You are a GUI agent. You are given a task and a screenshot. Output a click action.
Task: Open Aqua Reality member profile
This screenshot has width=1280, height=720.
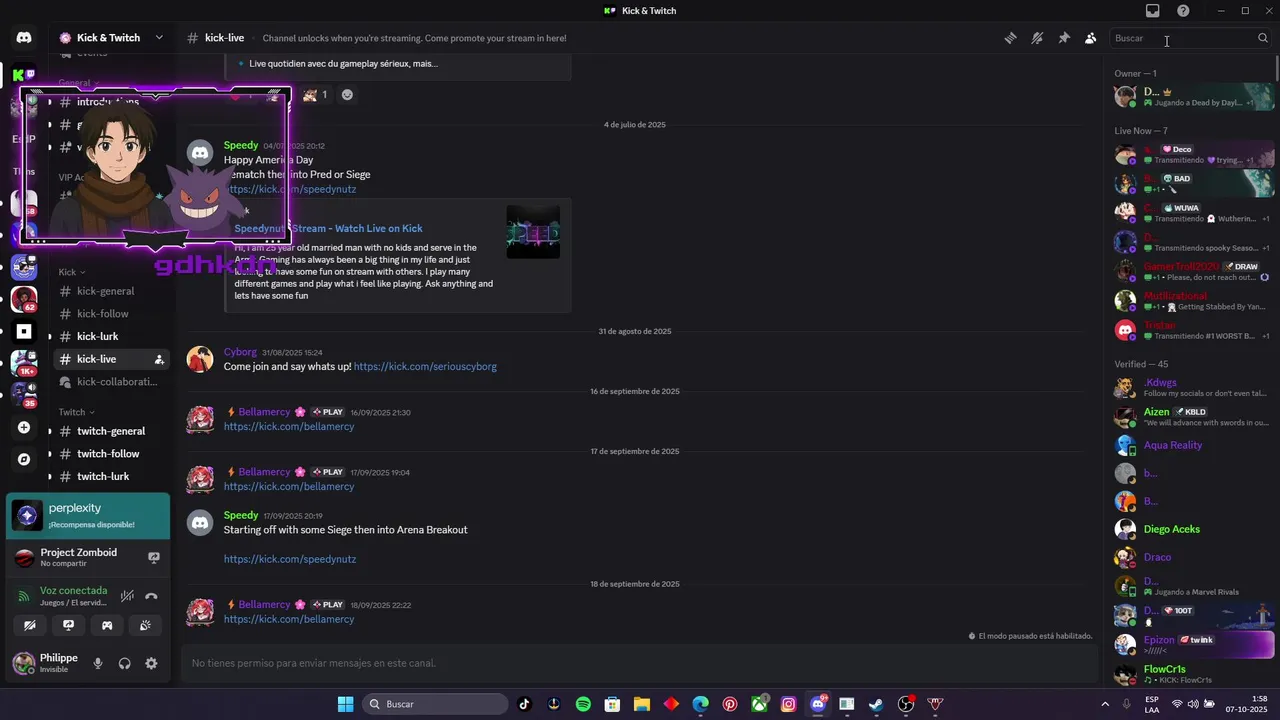point(1195,445)
